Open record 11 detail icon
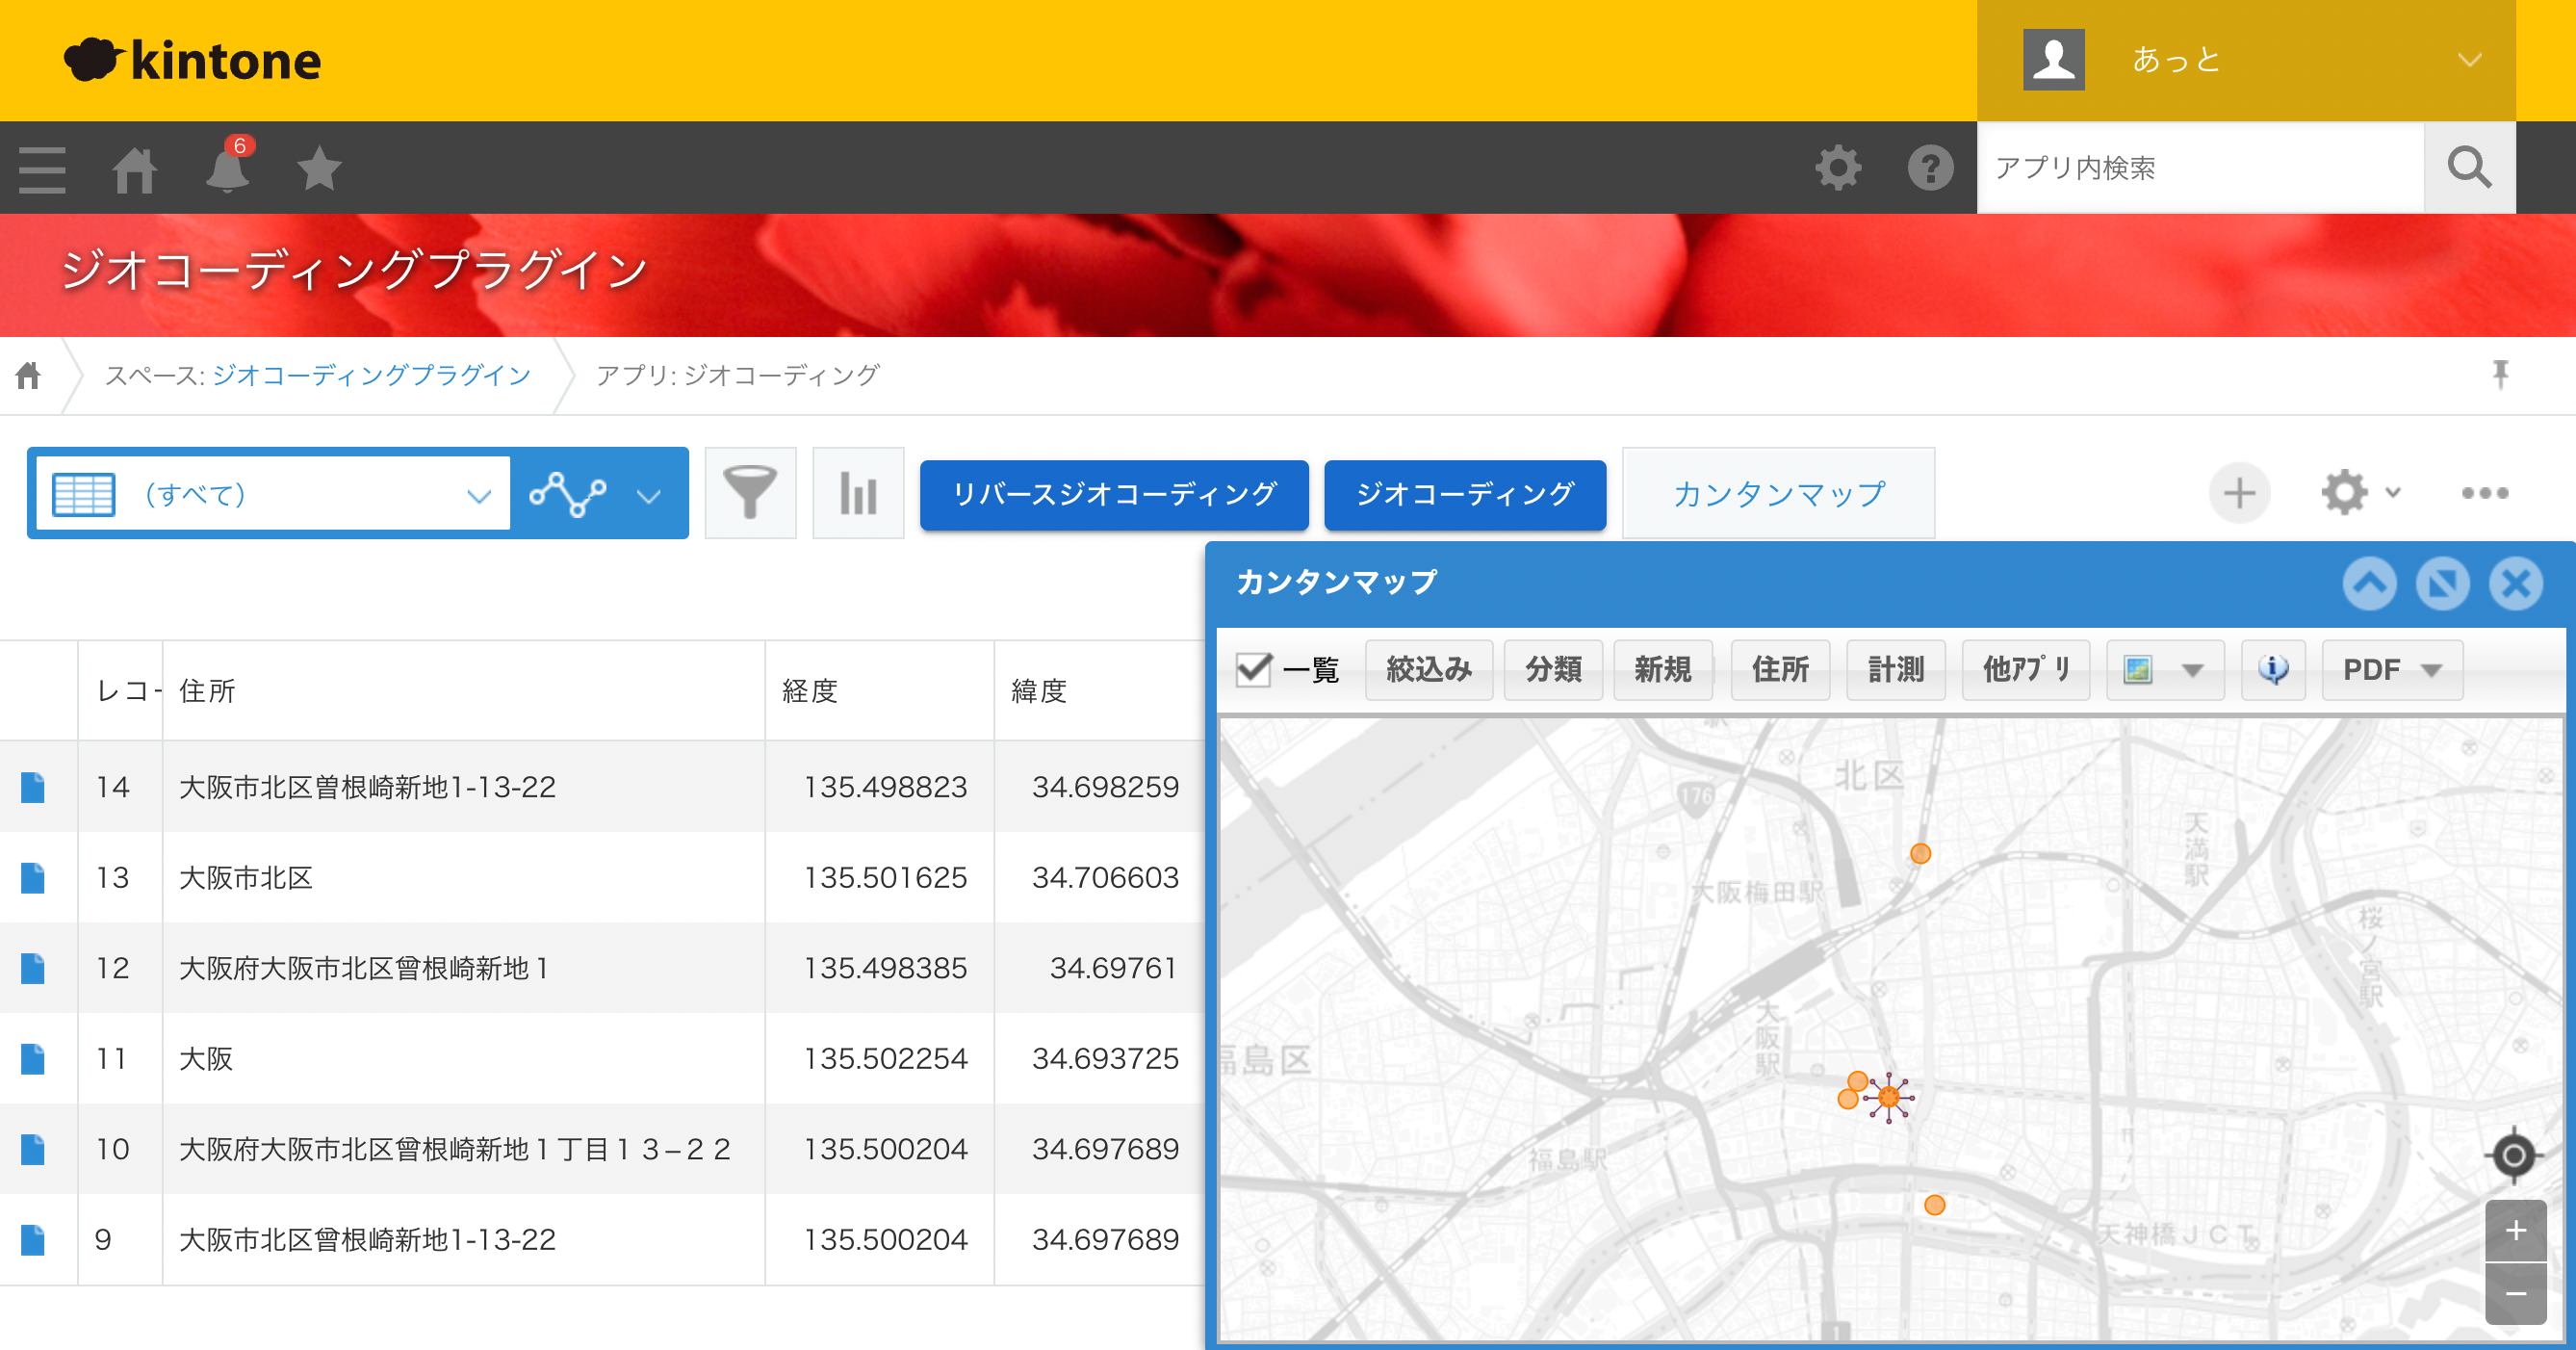 (x=33, y=1059)
